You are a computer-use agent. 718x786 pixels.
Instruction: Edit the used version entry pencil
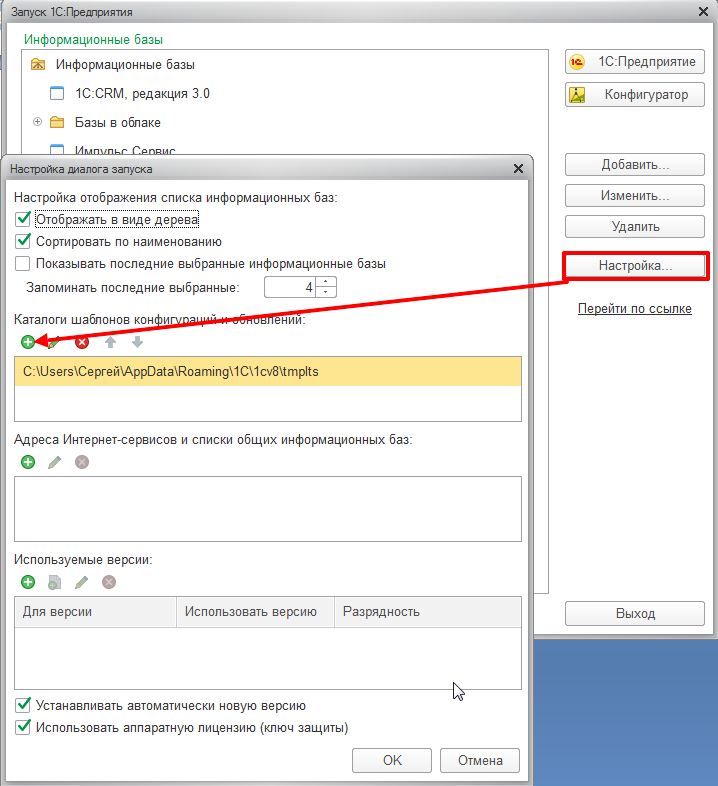click(x=82, y=582)
